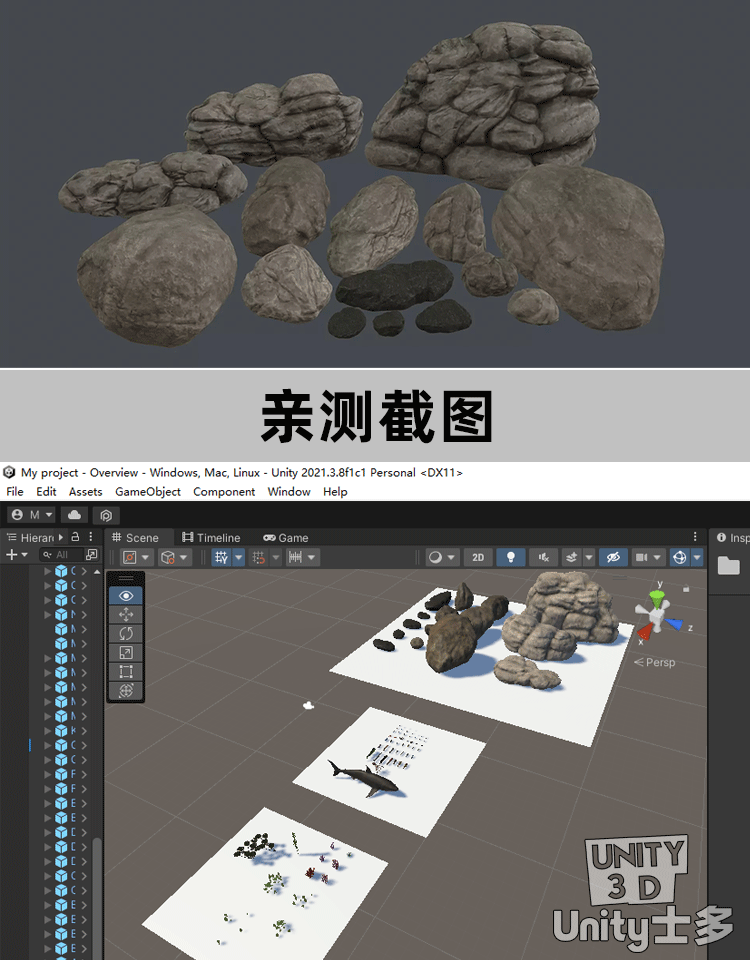Select the View (eye) tool in overlay
Image resolution: width=750 pixels, height=960 pixels.
tap(126, 595)
